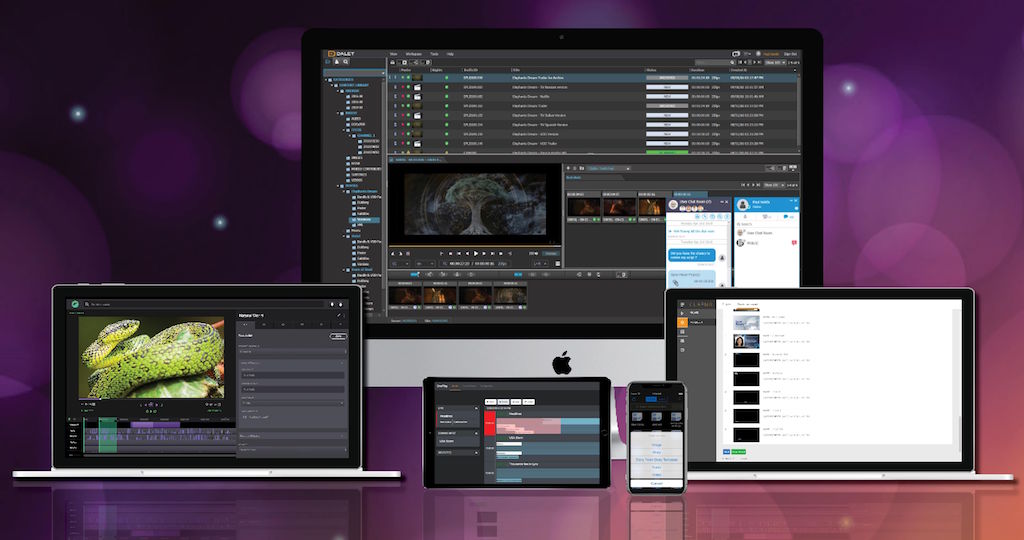Select the Elephants Dream TV Spanish Version row
The height and width of the screenshot is (540, 1024).
592,124
